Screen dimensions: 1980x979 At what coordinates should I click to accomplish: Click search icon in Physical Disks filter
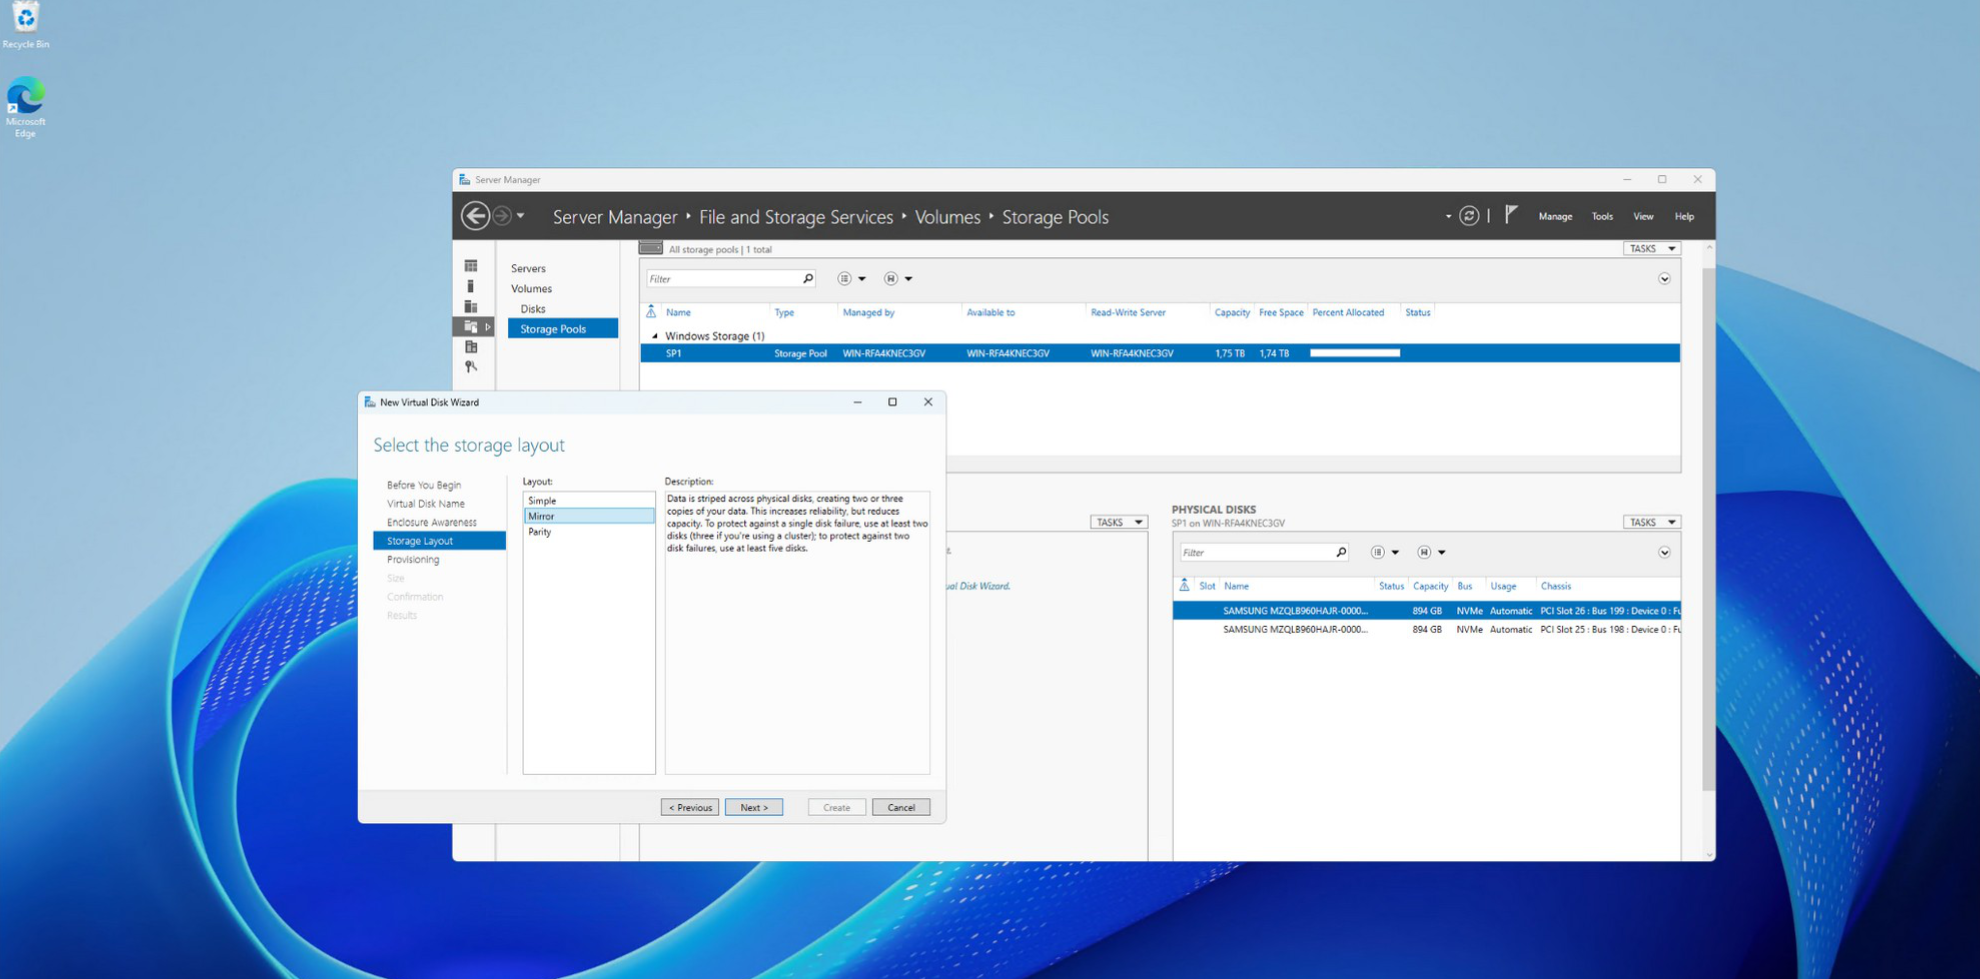(1341, 552)
